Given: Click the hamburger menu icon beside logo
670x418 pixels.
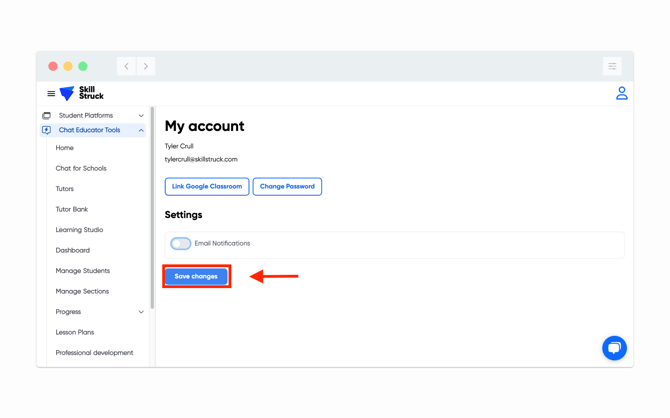Looking at the screenshot, I should pos(51,94).
